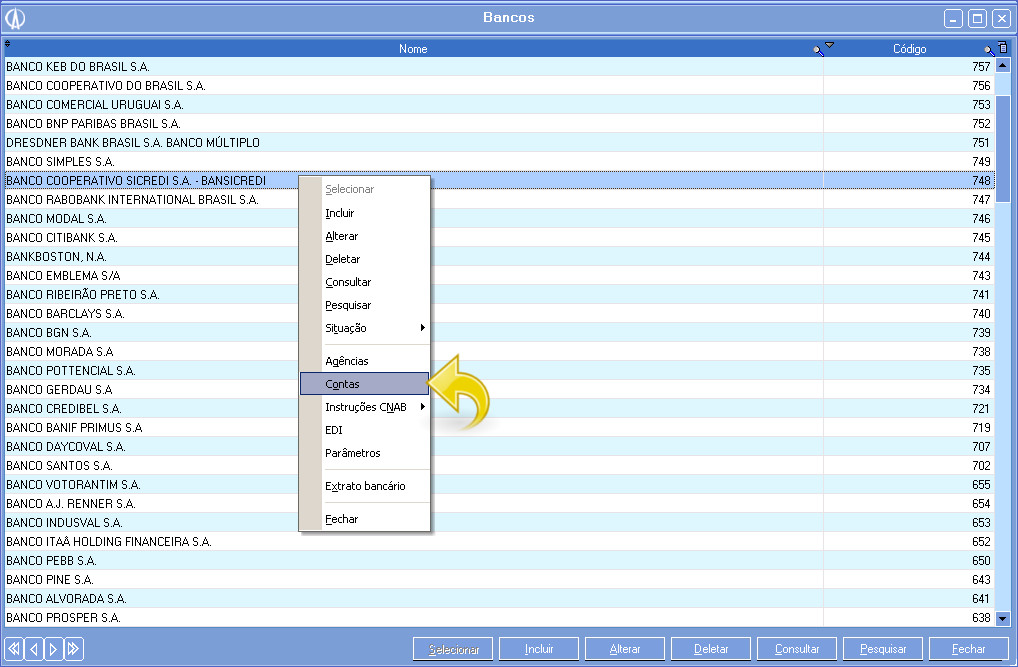Image resolution: width=1018 pixels, height=667 pixels.
Task: Click the trash icon above the scrollbar
Action: [1003, 47]
